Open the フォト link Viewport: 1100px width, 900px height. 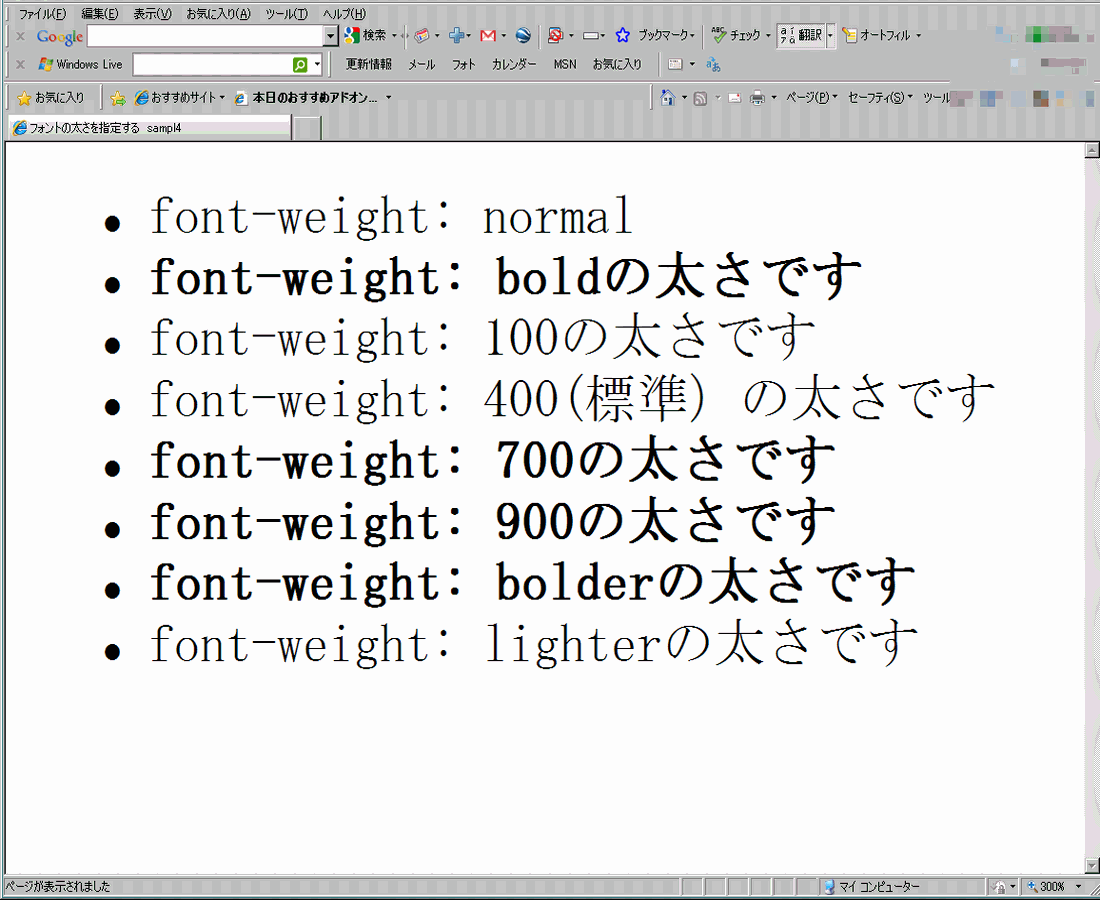[464, 65]
